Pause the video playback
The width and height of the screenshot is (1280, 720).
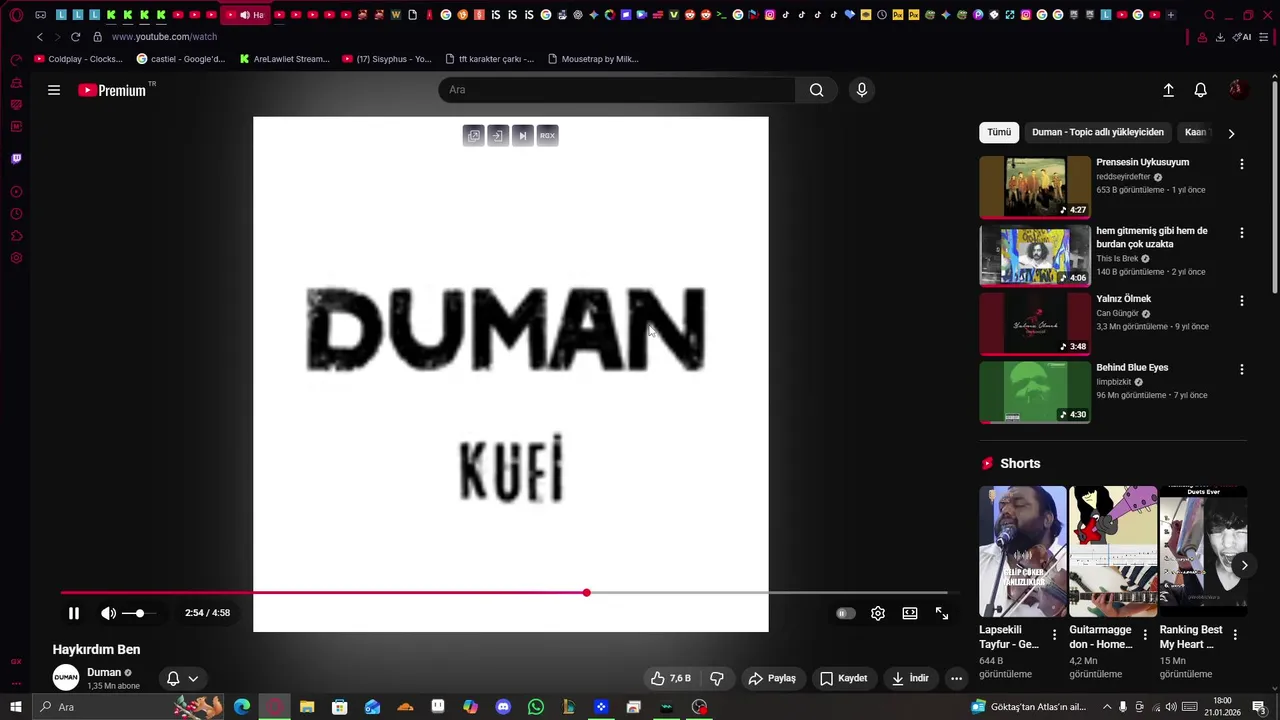[73, 613]
